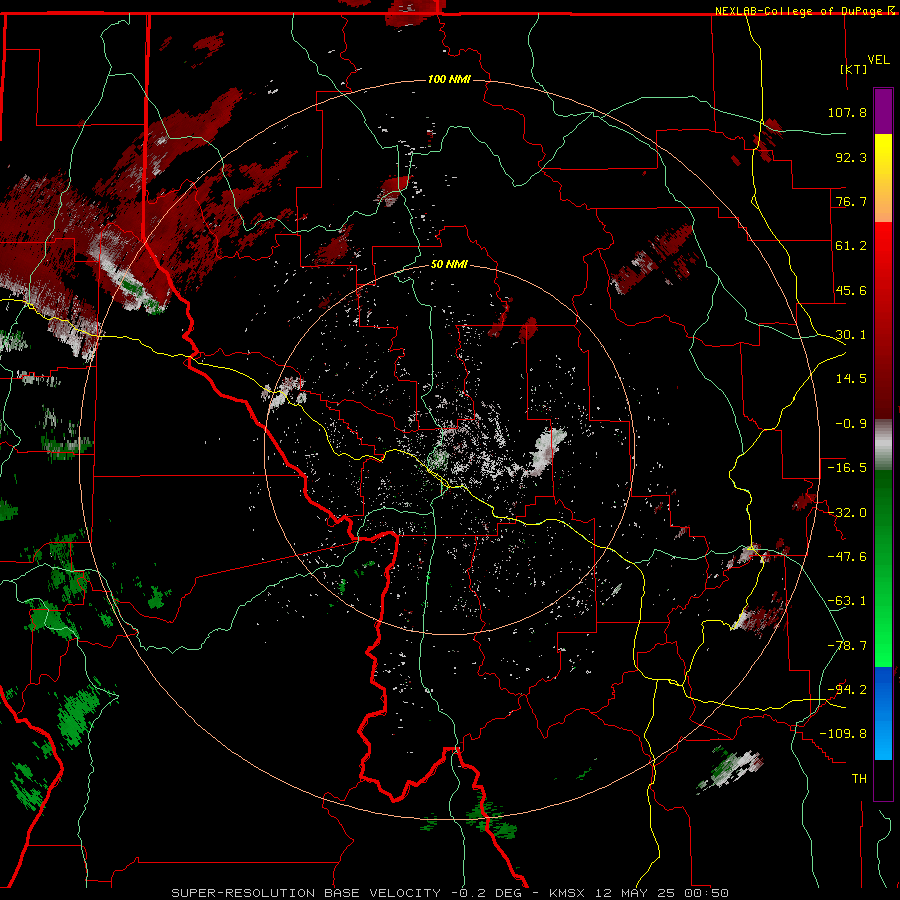Click the [KT] units label
Screen dimensions: 900x900
pos(854,69)
